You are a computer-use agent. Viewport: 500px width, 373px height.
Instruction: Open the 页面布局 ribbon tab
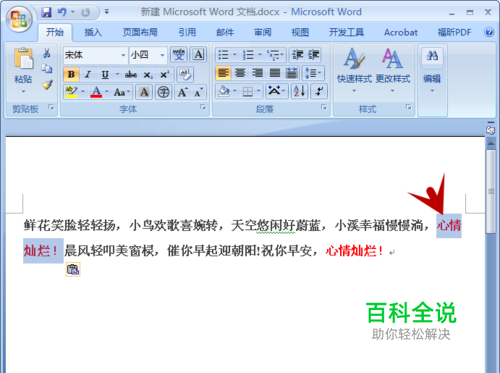140,32
